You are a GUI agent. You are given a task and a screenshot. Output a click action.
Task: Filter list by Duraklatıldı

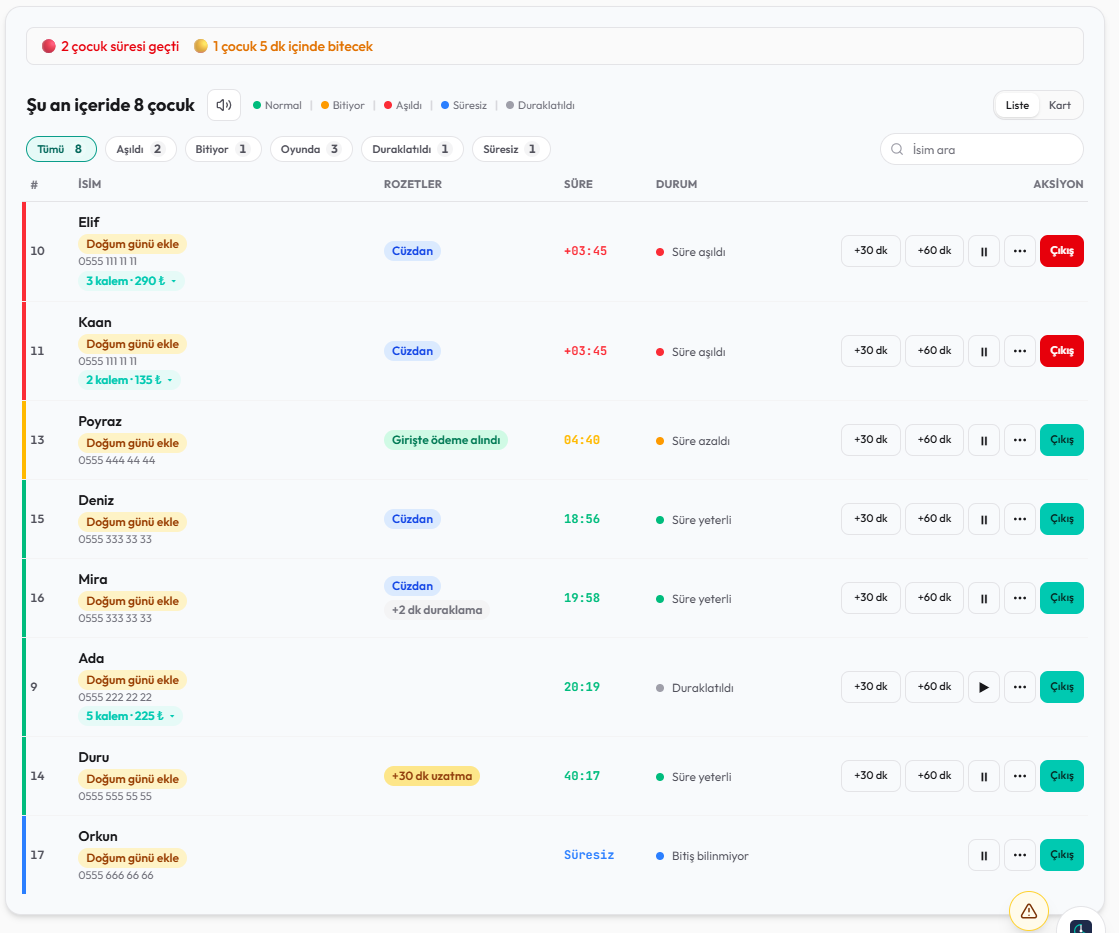(412, 149)
